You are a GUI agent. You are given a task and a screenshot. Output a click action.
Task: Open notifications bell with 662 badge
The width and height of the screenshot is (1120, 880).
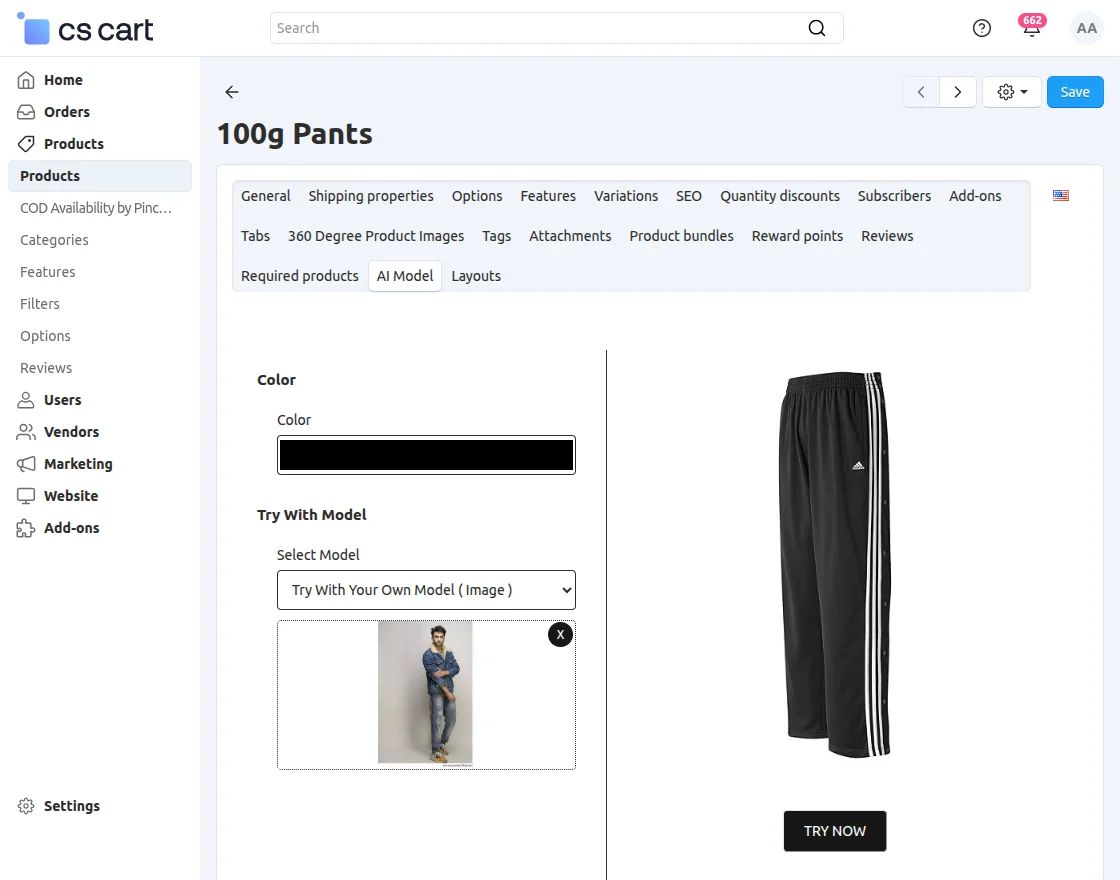point(1031,28)
